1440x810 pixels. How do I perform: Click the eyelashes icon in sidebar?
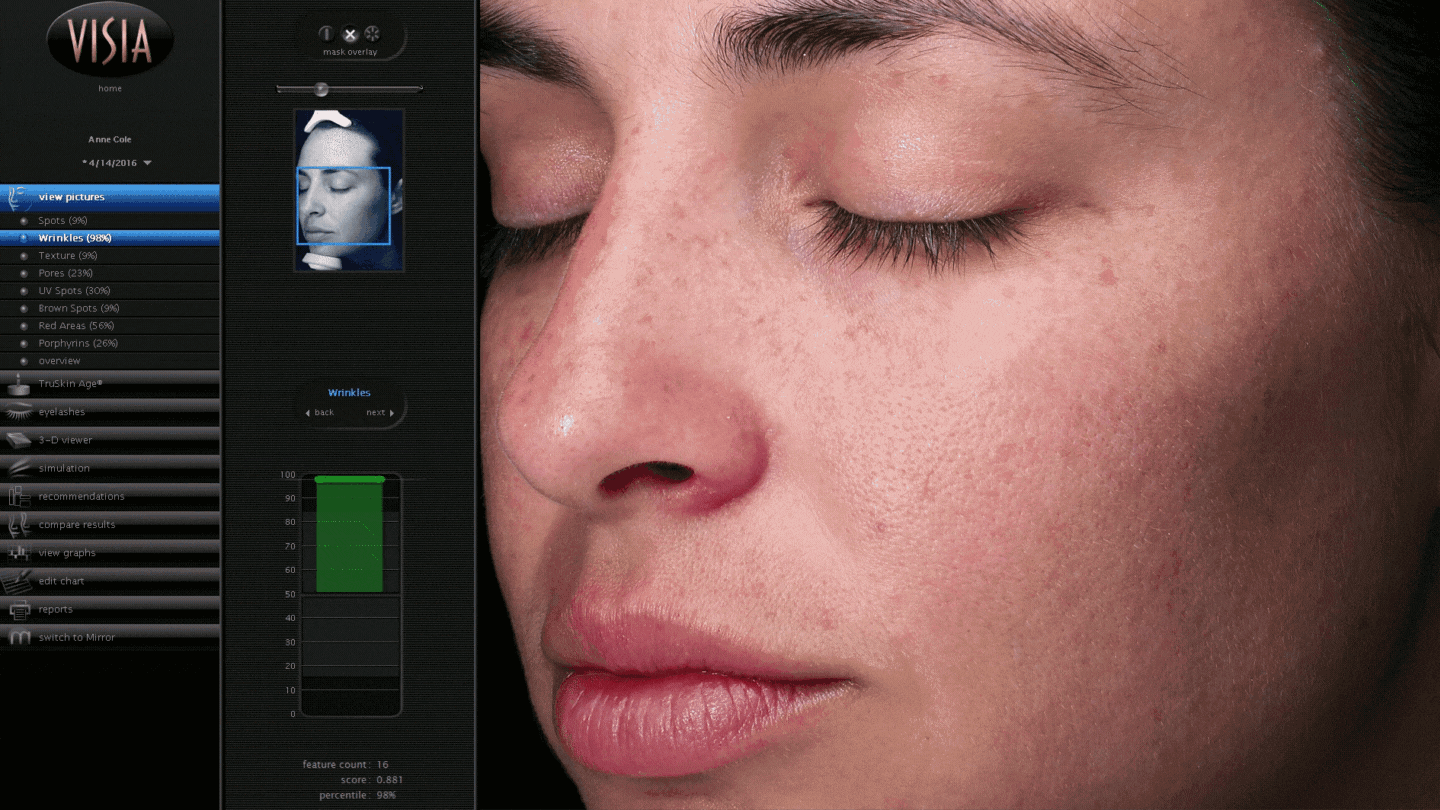pos(18,412)
